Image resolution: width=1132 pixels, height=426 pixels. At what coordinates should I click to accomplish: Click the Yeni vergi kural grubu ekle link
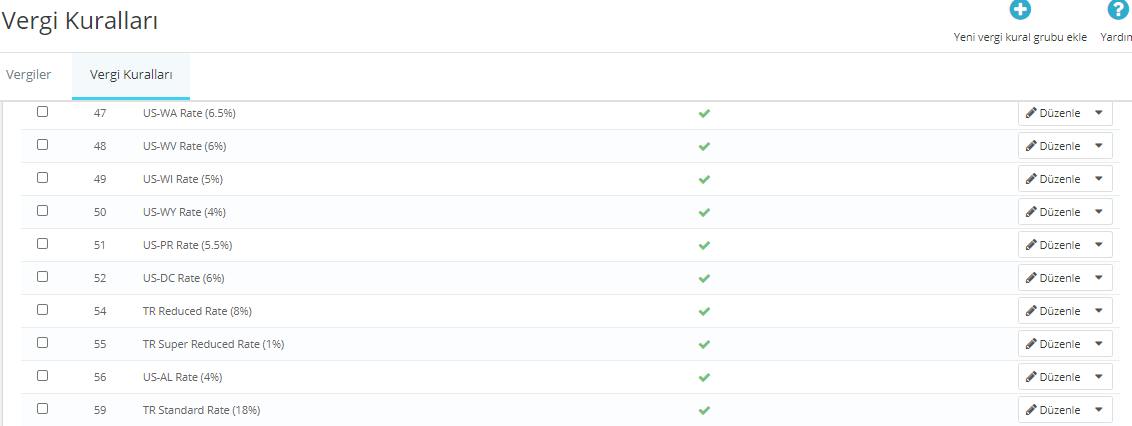pyautogui.click(x=1020, y=37)
